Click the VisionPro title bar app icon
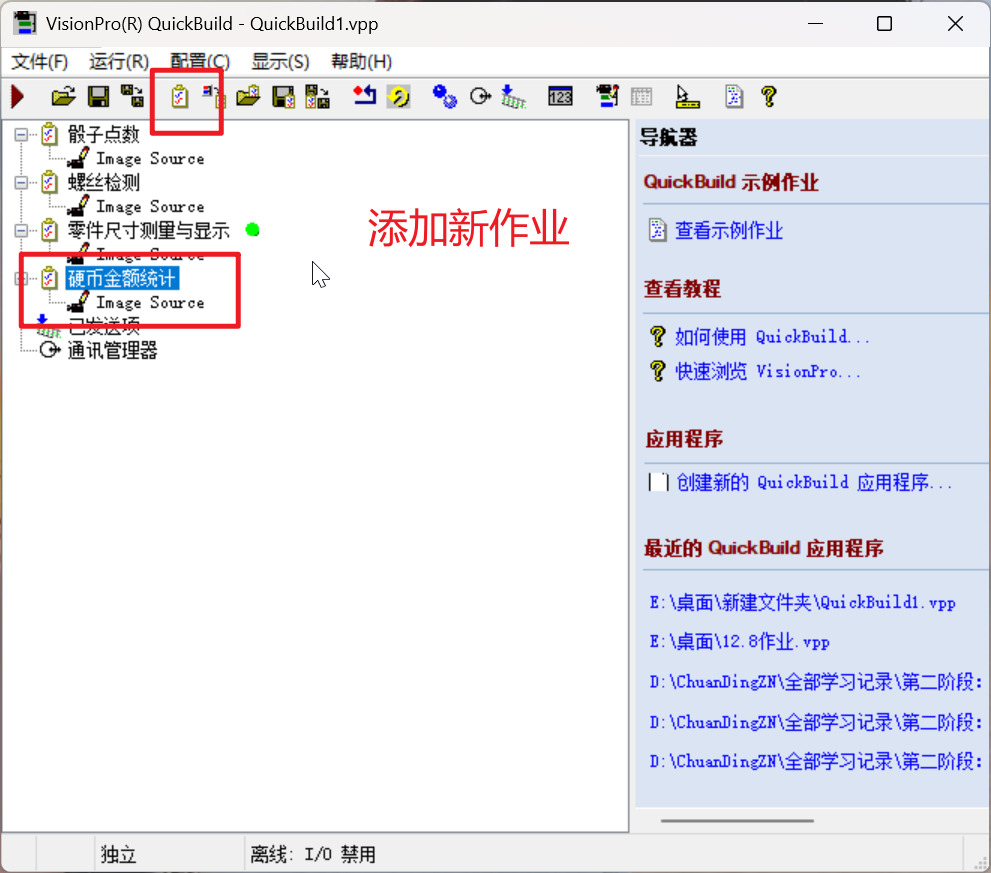 25,23
